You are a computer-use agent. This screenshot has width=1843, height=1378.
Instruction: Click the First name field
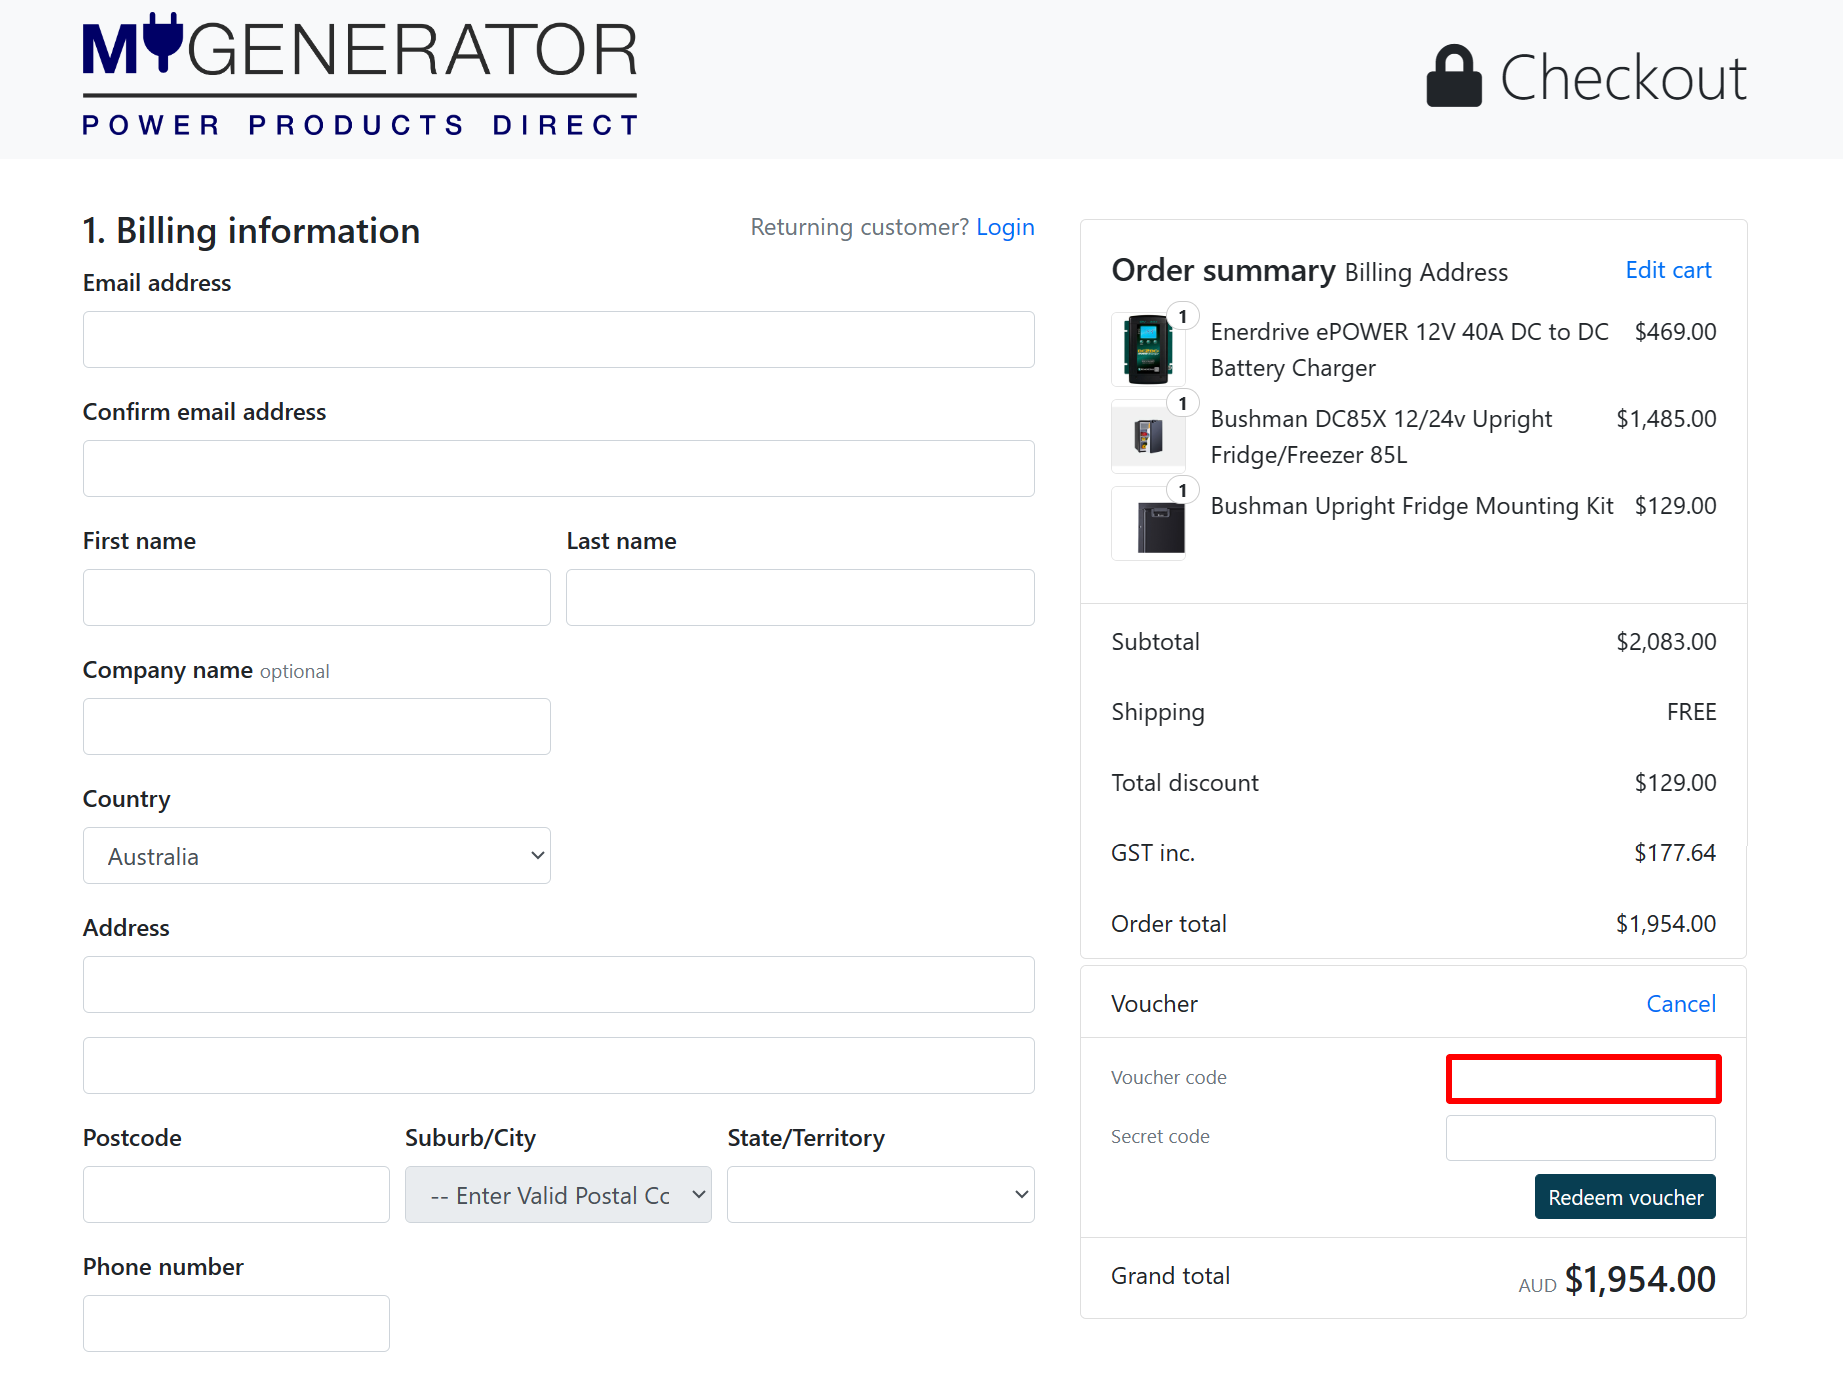coord(316,597)
